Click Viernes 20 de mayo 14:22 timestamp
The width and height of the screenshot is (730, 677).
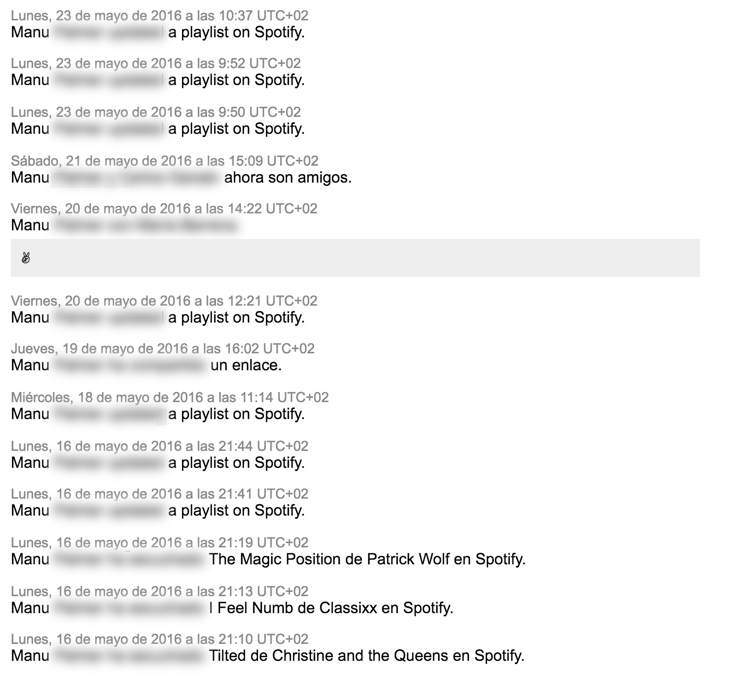[164, 208]
